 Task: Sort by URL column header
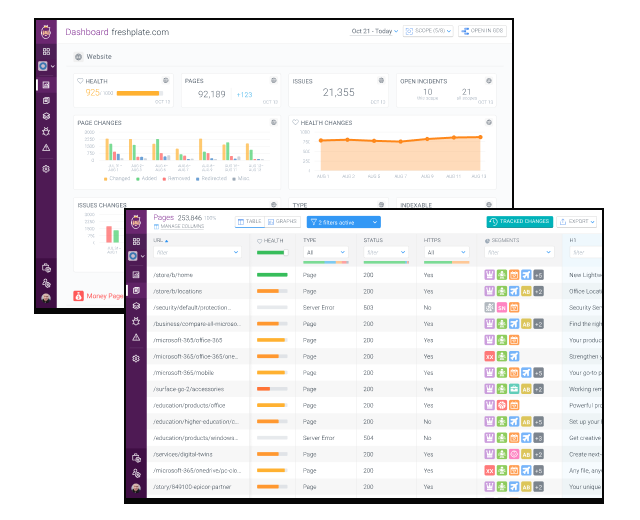pos(160,240)
